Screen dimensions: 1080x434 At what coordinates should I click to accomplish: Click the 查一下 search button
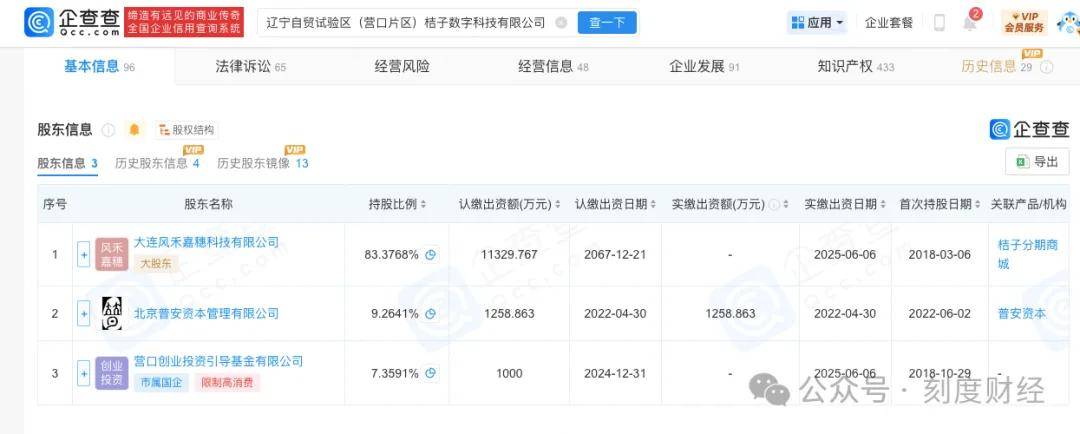[607, 23]
